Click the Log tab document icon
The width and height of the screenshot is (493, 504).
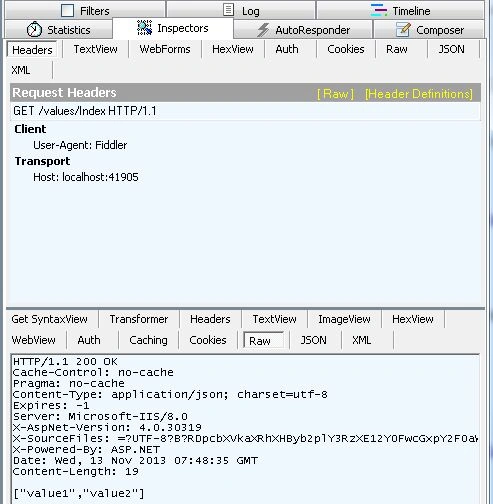[228, 10]
